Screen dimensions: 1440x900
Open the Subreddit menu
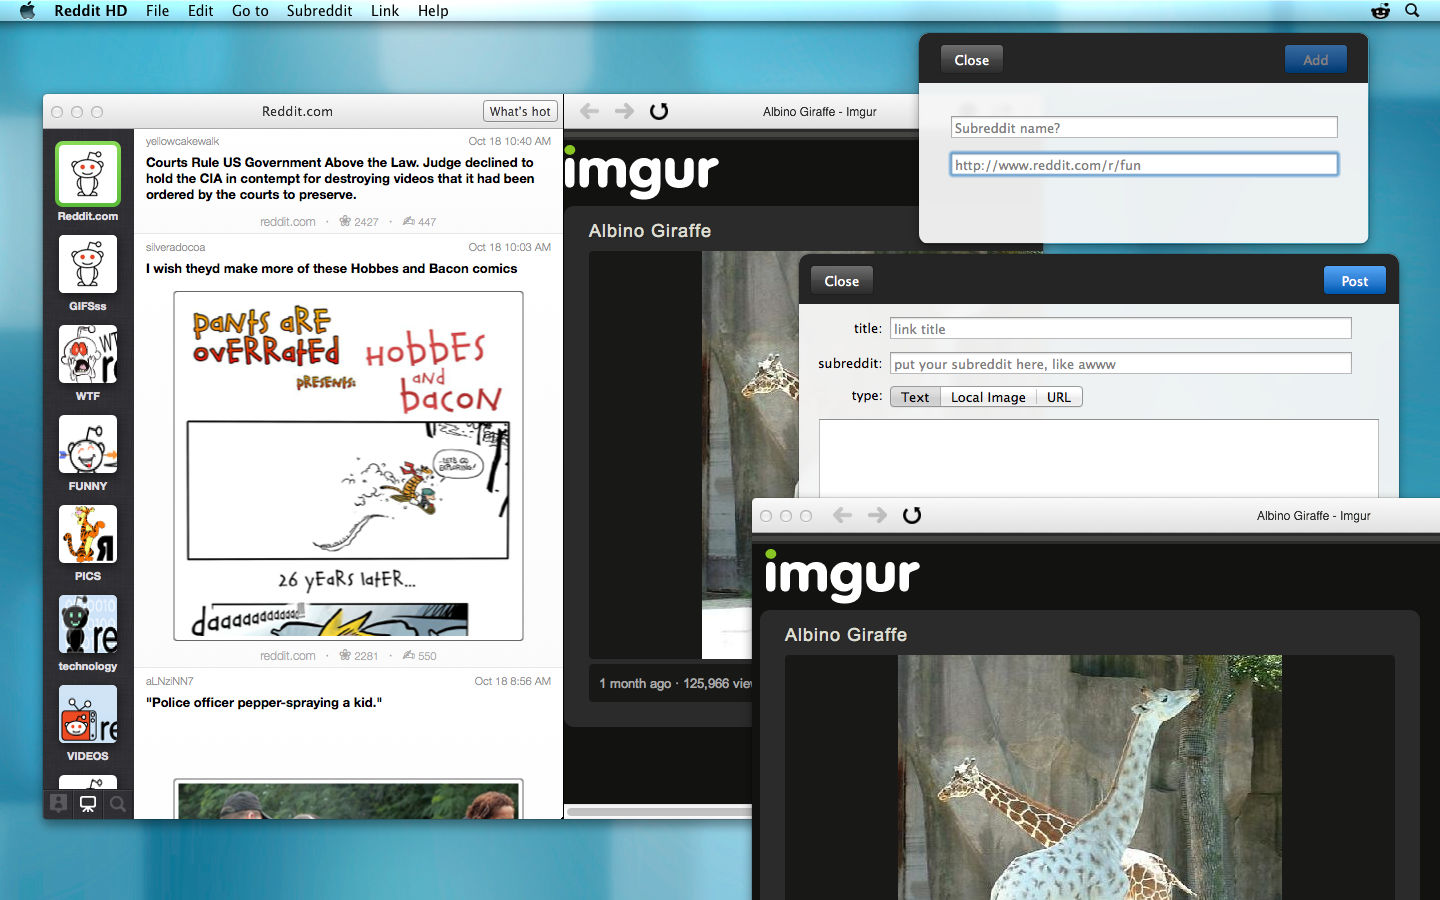(319, 11)
